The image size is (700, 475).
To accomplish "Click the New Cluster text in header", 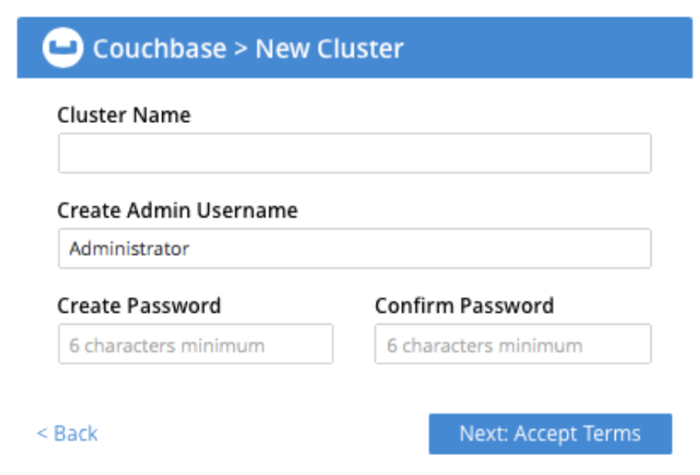I will click(329, 48).
